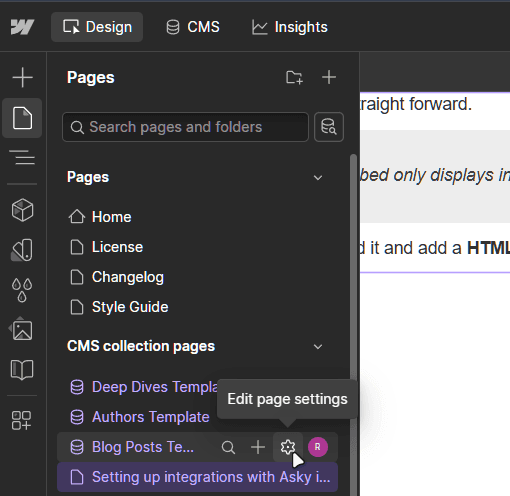Click the R user avatar badge
Image resolution: width=510 pixels, height=496 pixels.
(318, 447)
